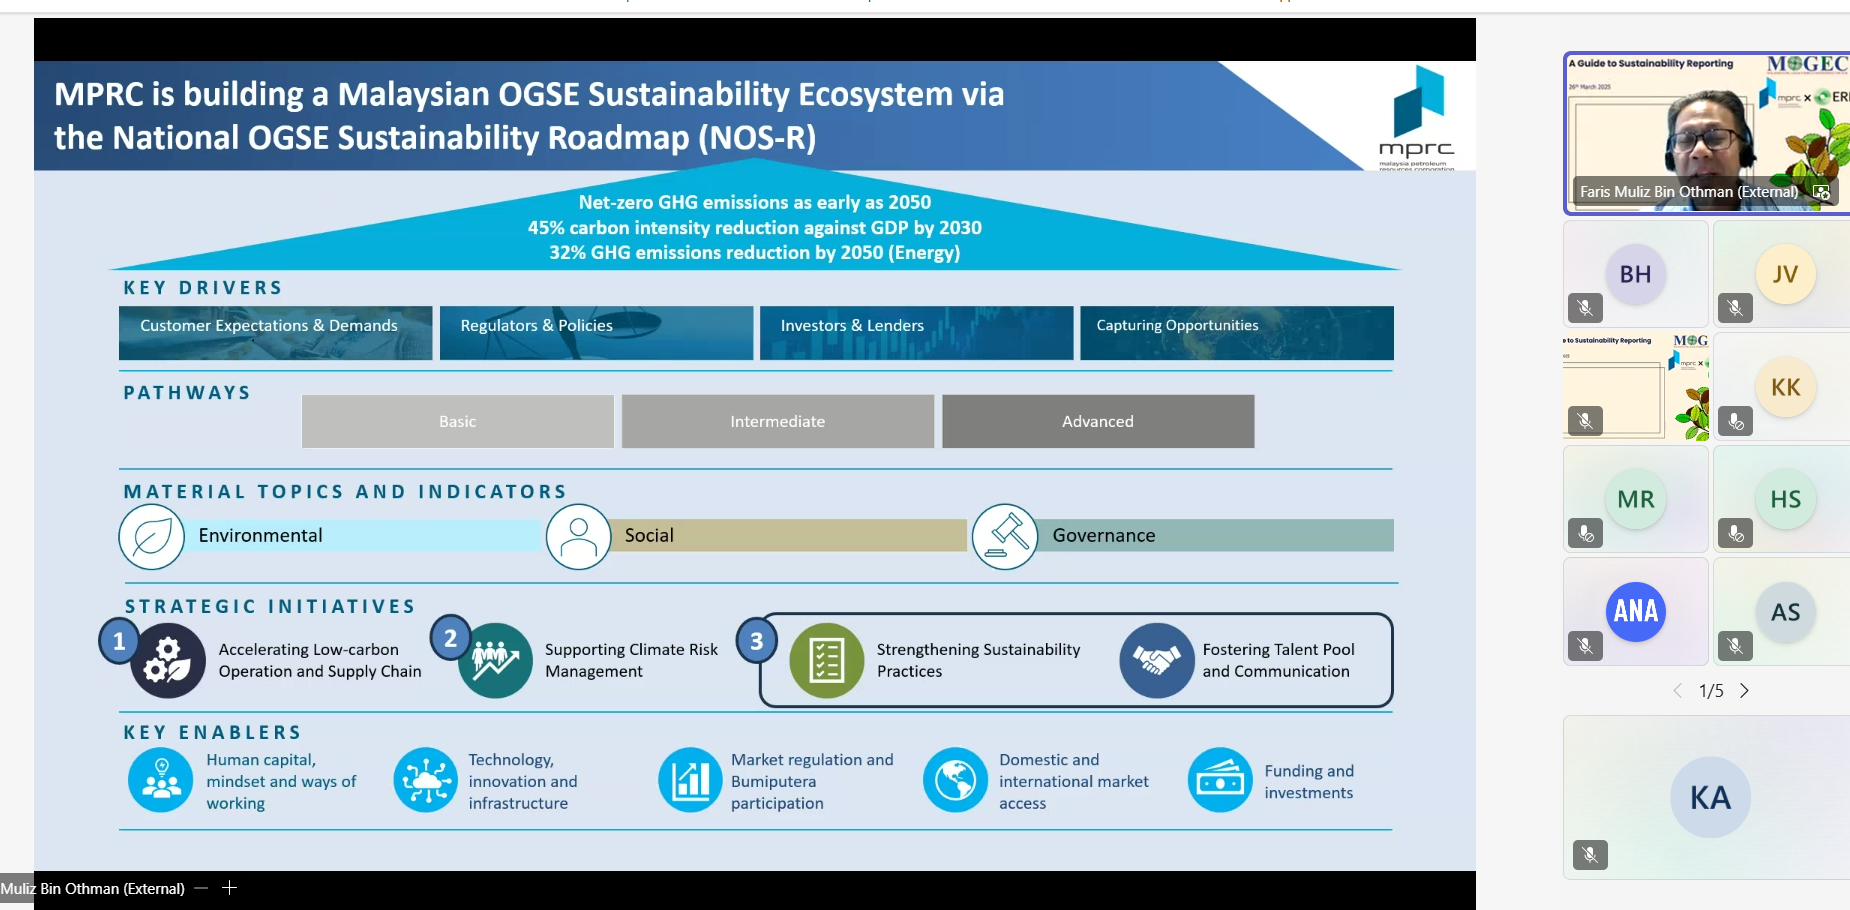1850x910 pixels.
Task: Click the slide title text
Action: coord(529,115)
